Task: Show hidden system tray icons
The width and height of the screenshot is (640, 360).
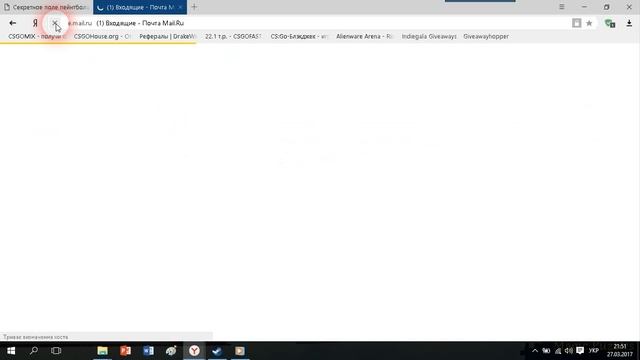Action: point(535,351)
